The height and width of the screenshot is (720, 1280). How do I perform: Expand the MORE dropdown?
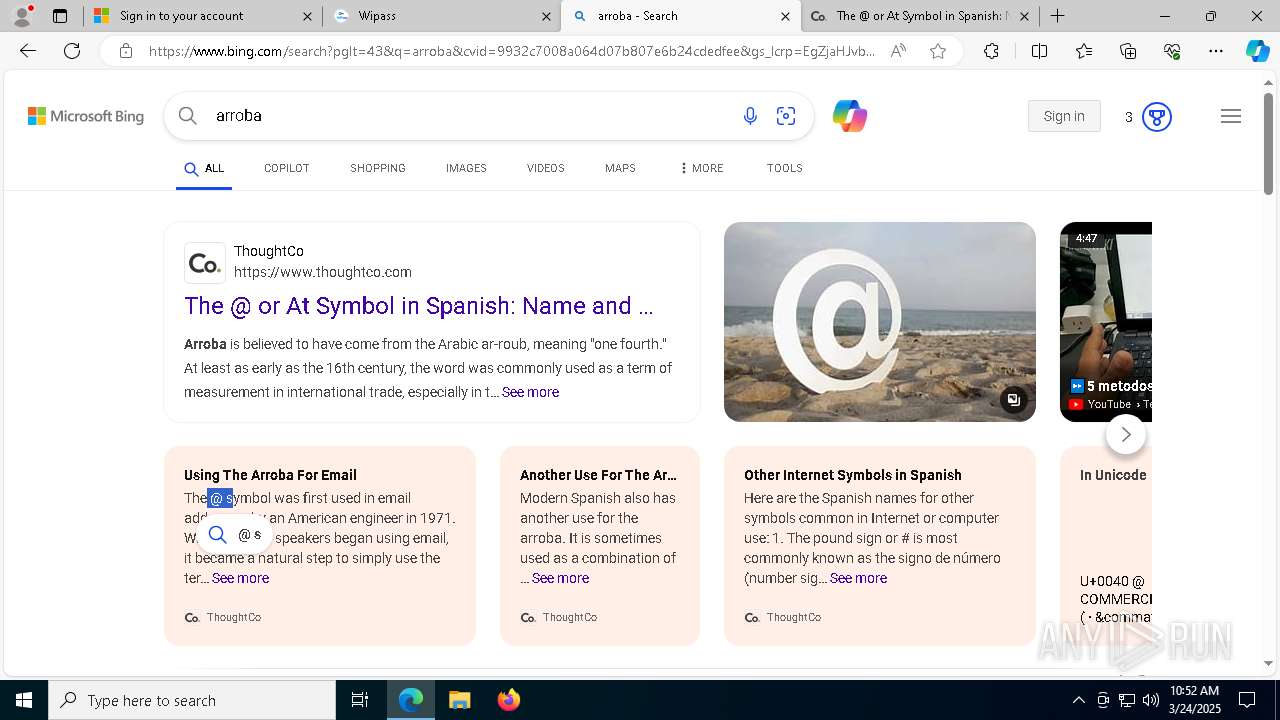click(701, 169)
